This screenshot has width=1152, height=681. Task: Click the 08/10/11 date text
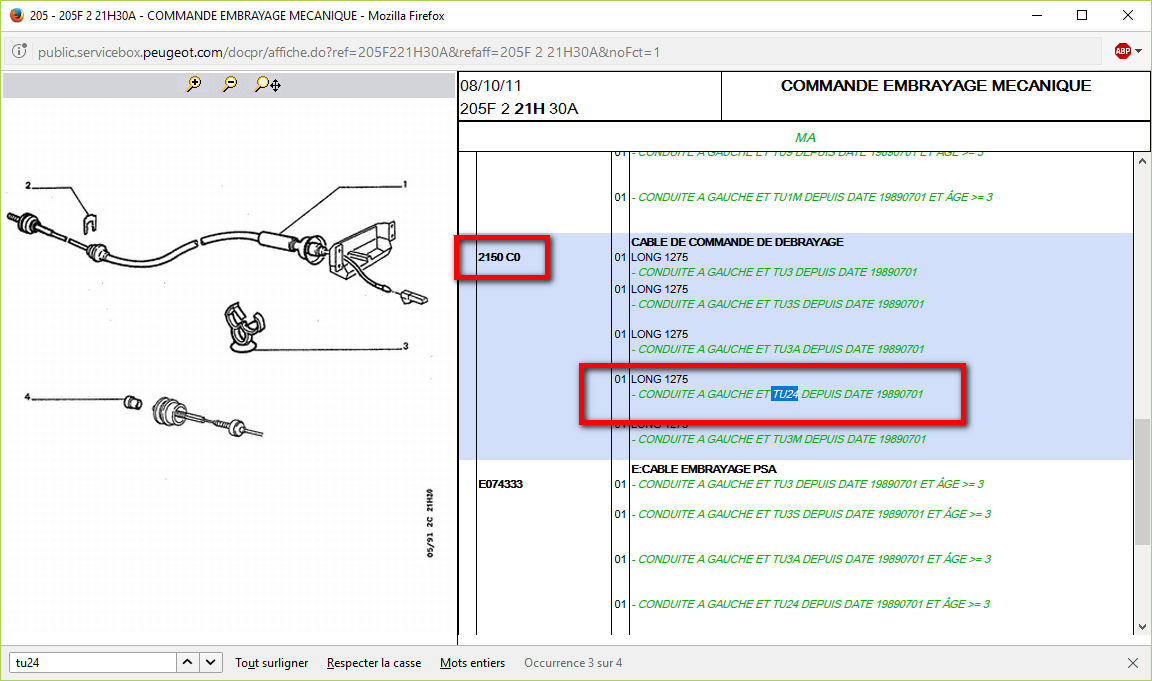[x=491, y=86]
